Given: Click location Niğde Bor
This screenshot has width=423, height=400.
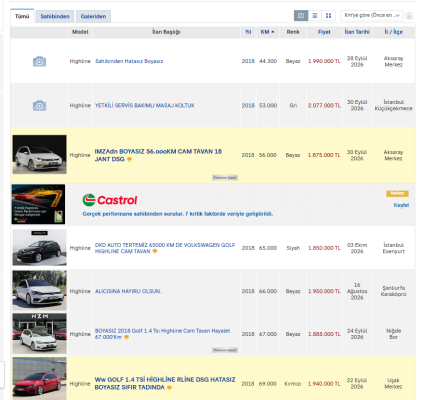Looking at the screenshot, I should coord(393,334).
